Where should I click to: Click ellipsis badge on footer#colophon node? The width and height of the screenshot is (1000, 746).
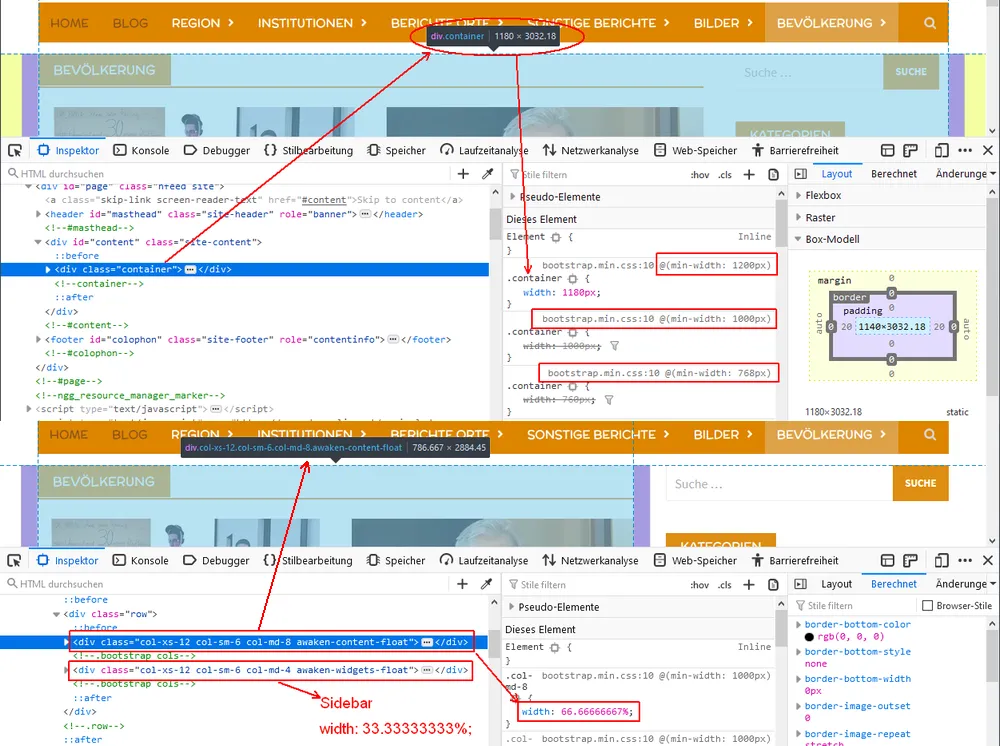tap(393, 339)
